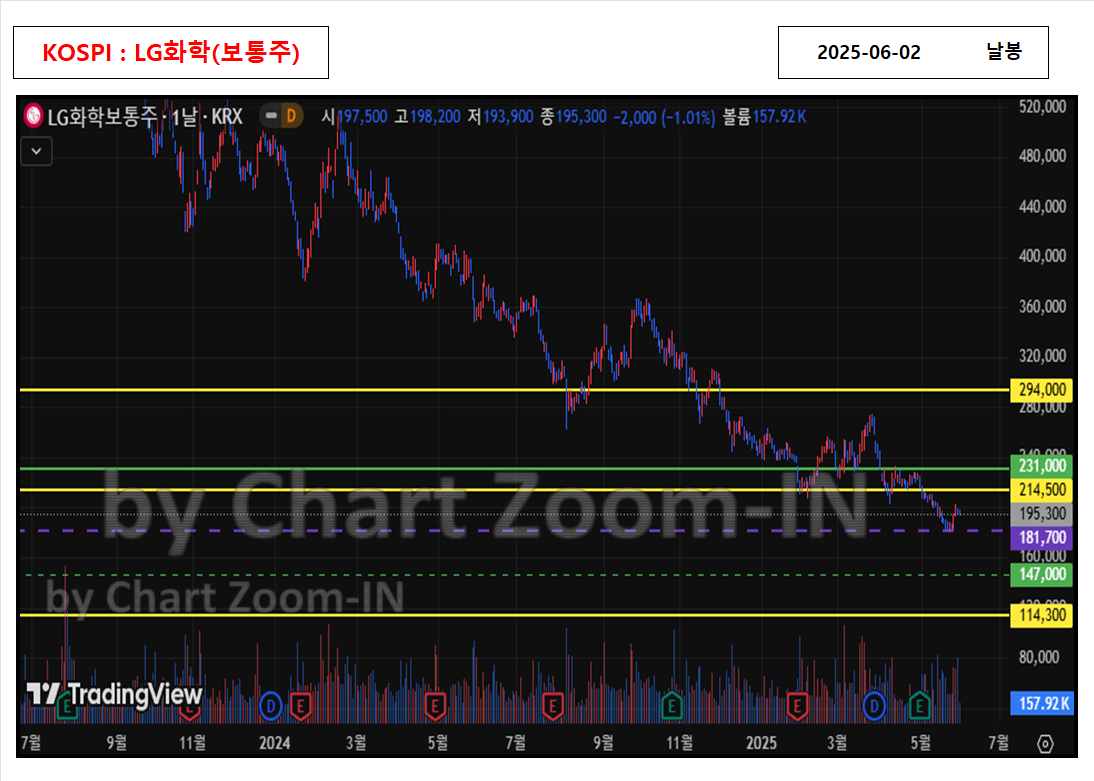Click the red E earnings marker right after the 2024 label
Viewport: 1094px width, 781px height.
click(301, 707)
